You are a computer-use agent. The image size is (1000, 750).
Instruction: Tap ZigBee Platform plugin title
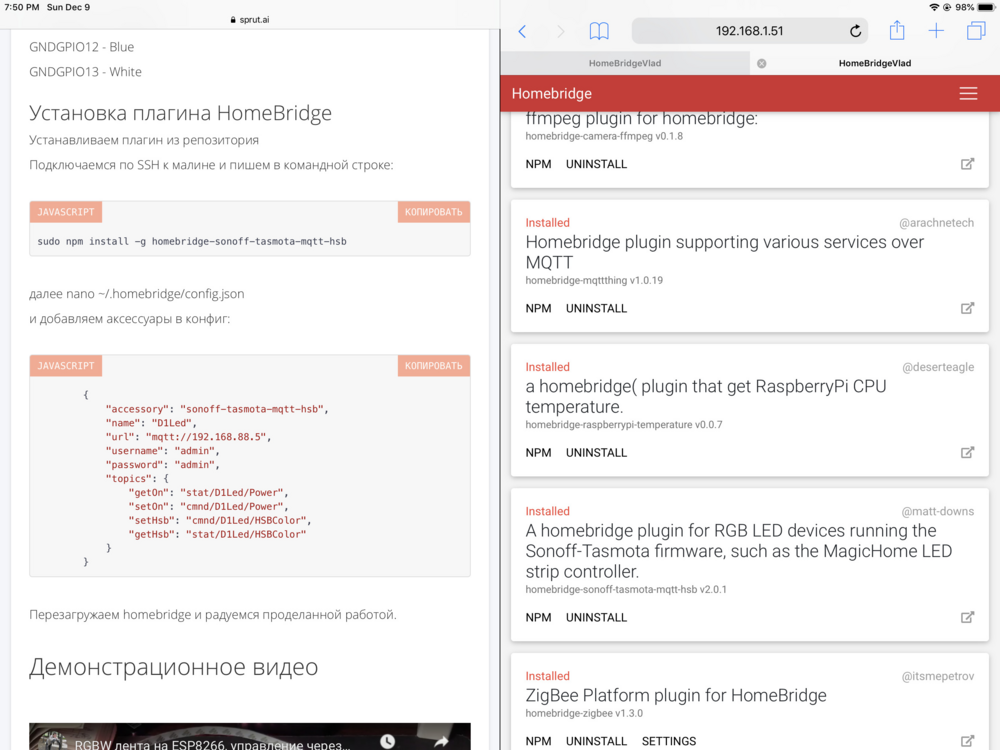click(x=675, y=695)
